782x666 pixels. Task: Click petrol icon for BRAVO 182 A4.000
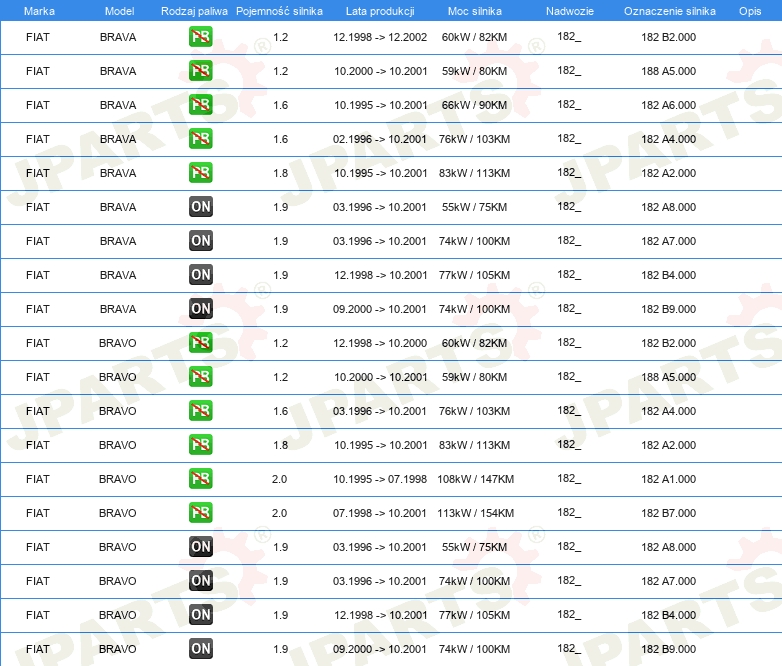pyautogui.click(x=200, y=410)
